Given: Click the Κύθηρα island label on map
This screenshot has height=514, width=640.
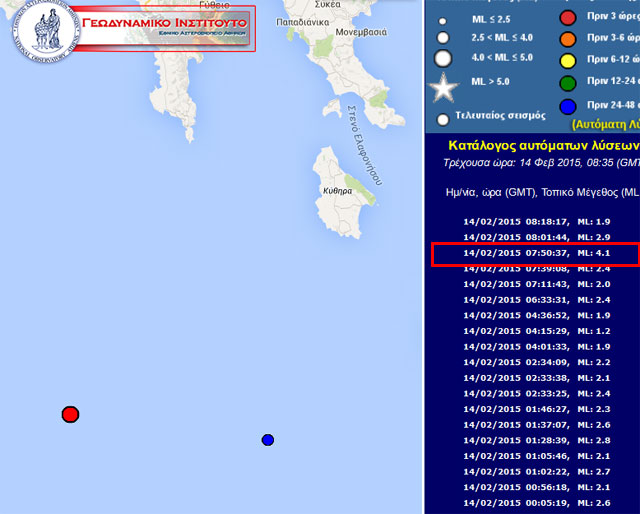Looking at the screenshot, I should [x=338, y=190].
